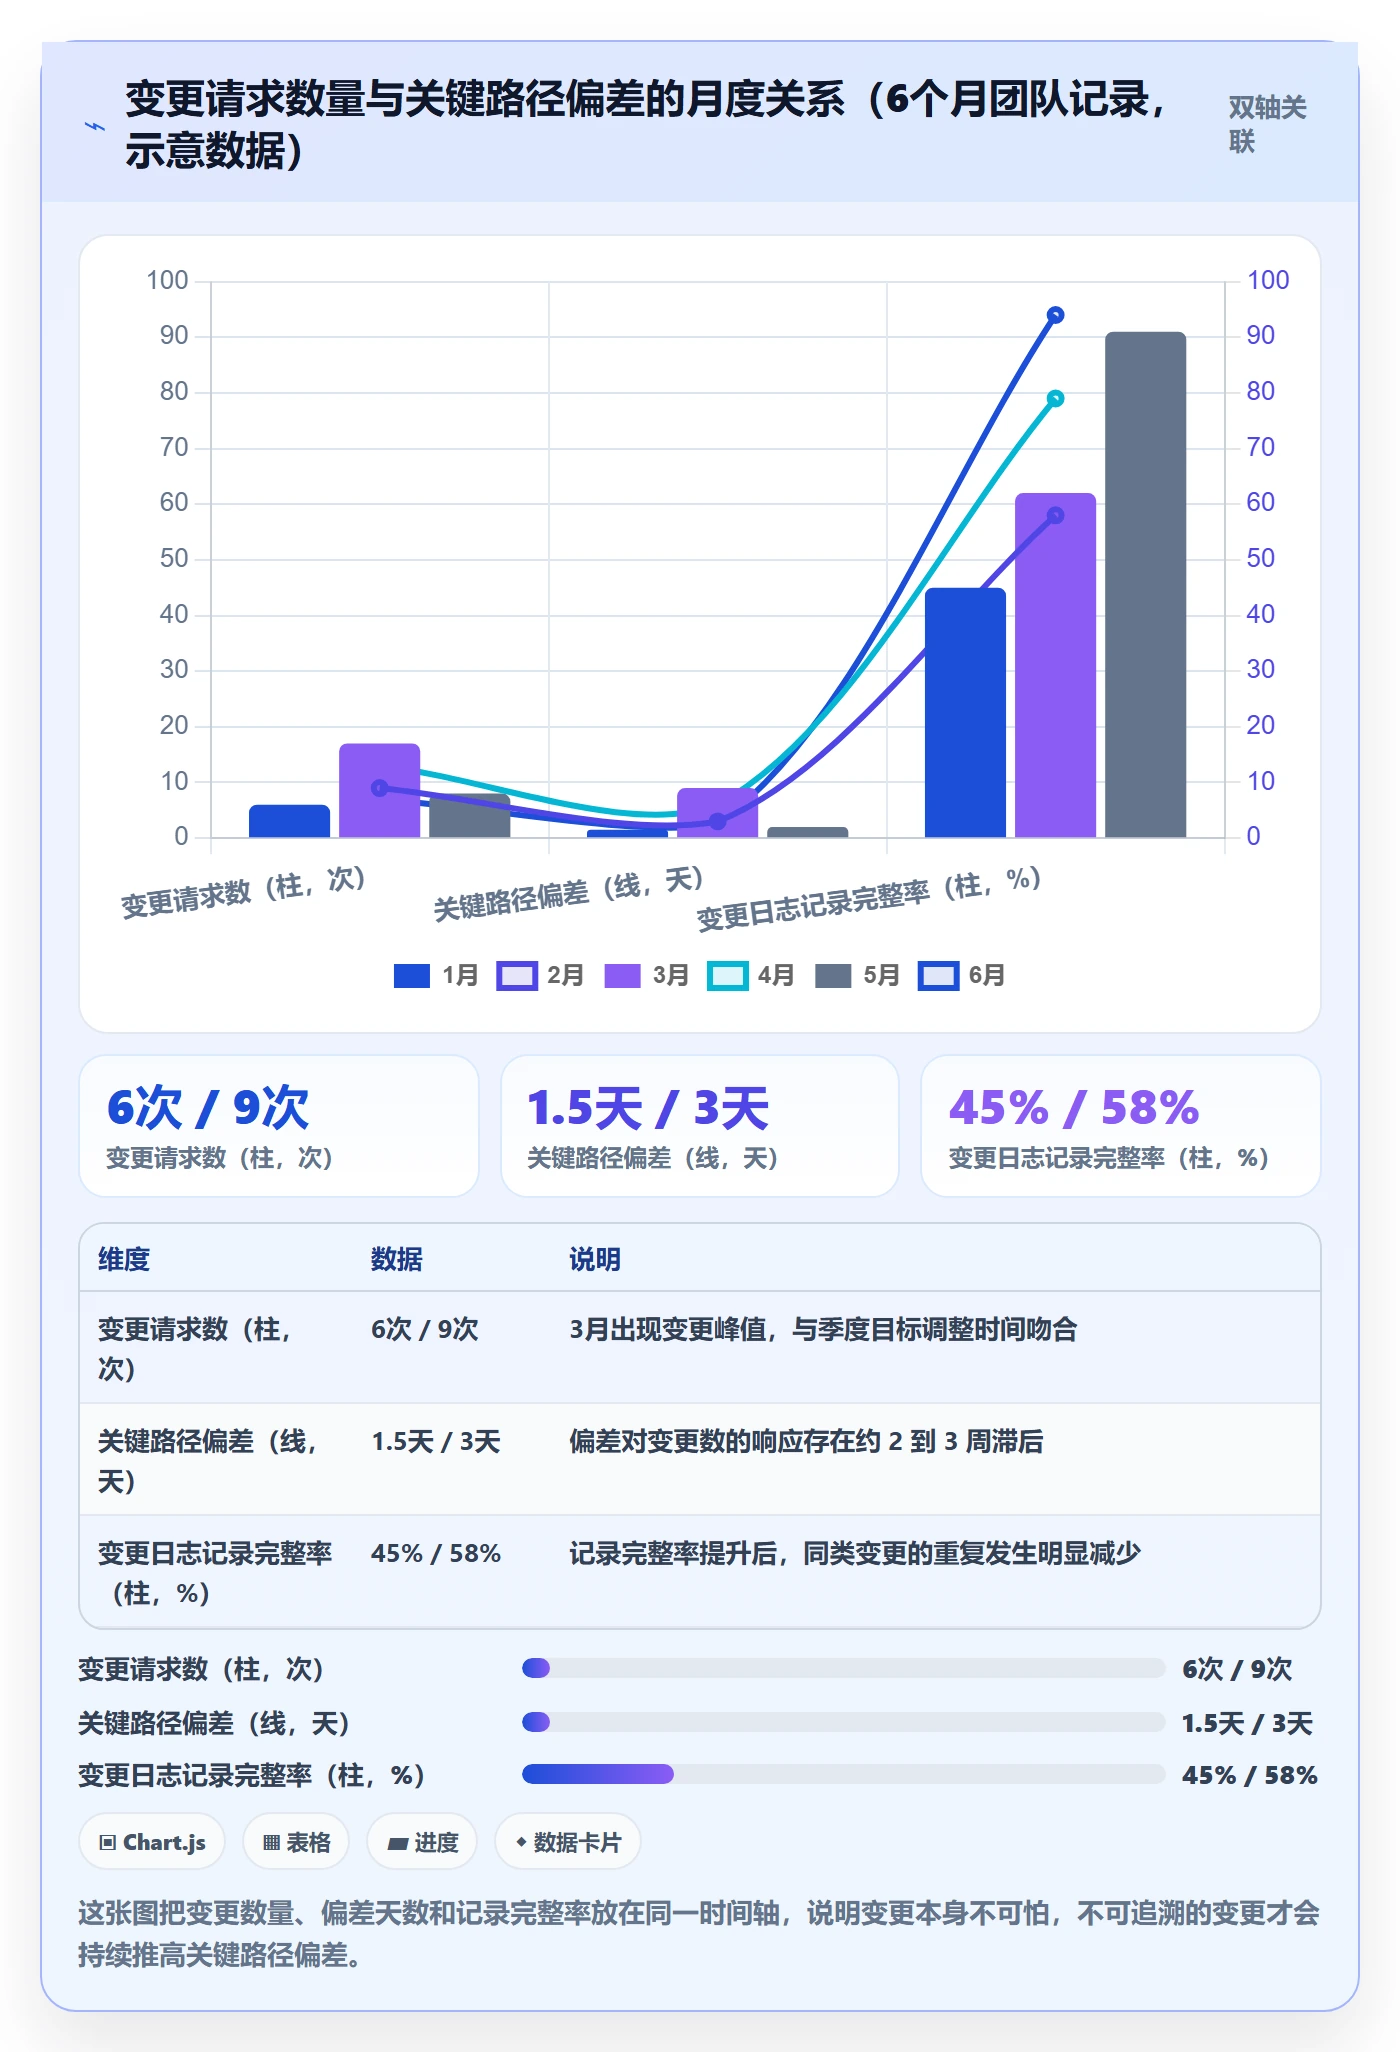Click the top blue line data point near 94

[x=1055, y=315]
